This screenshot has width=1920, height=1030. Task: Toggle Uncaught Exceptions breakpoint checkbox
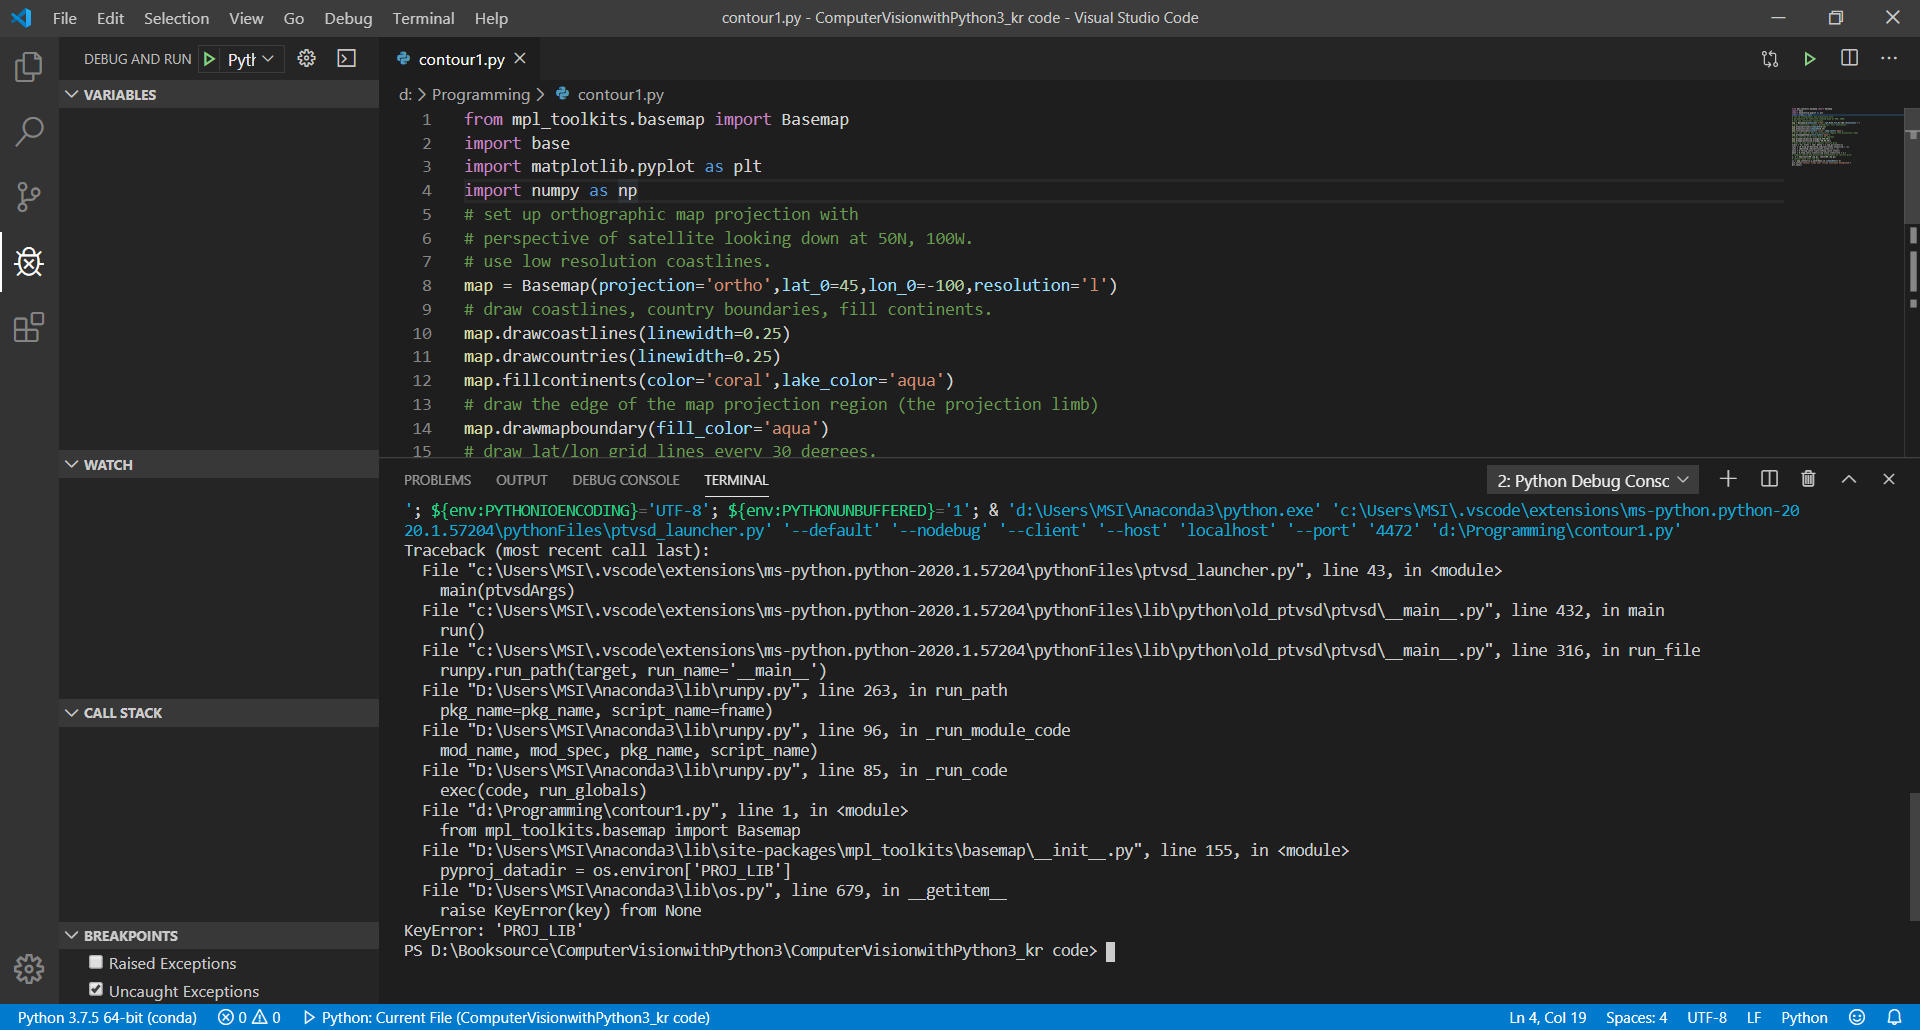(x=96, y=990)
